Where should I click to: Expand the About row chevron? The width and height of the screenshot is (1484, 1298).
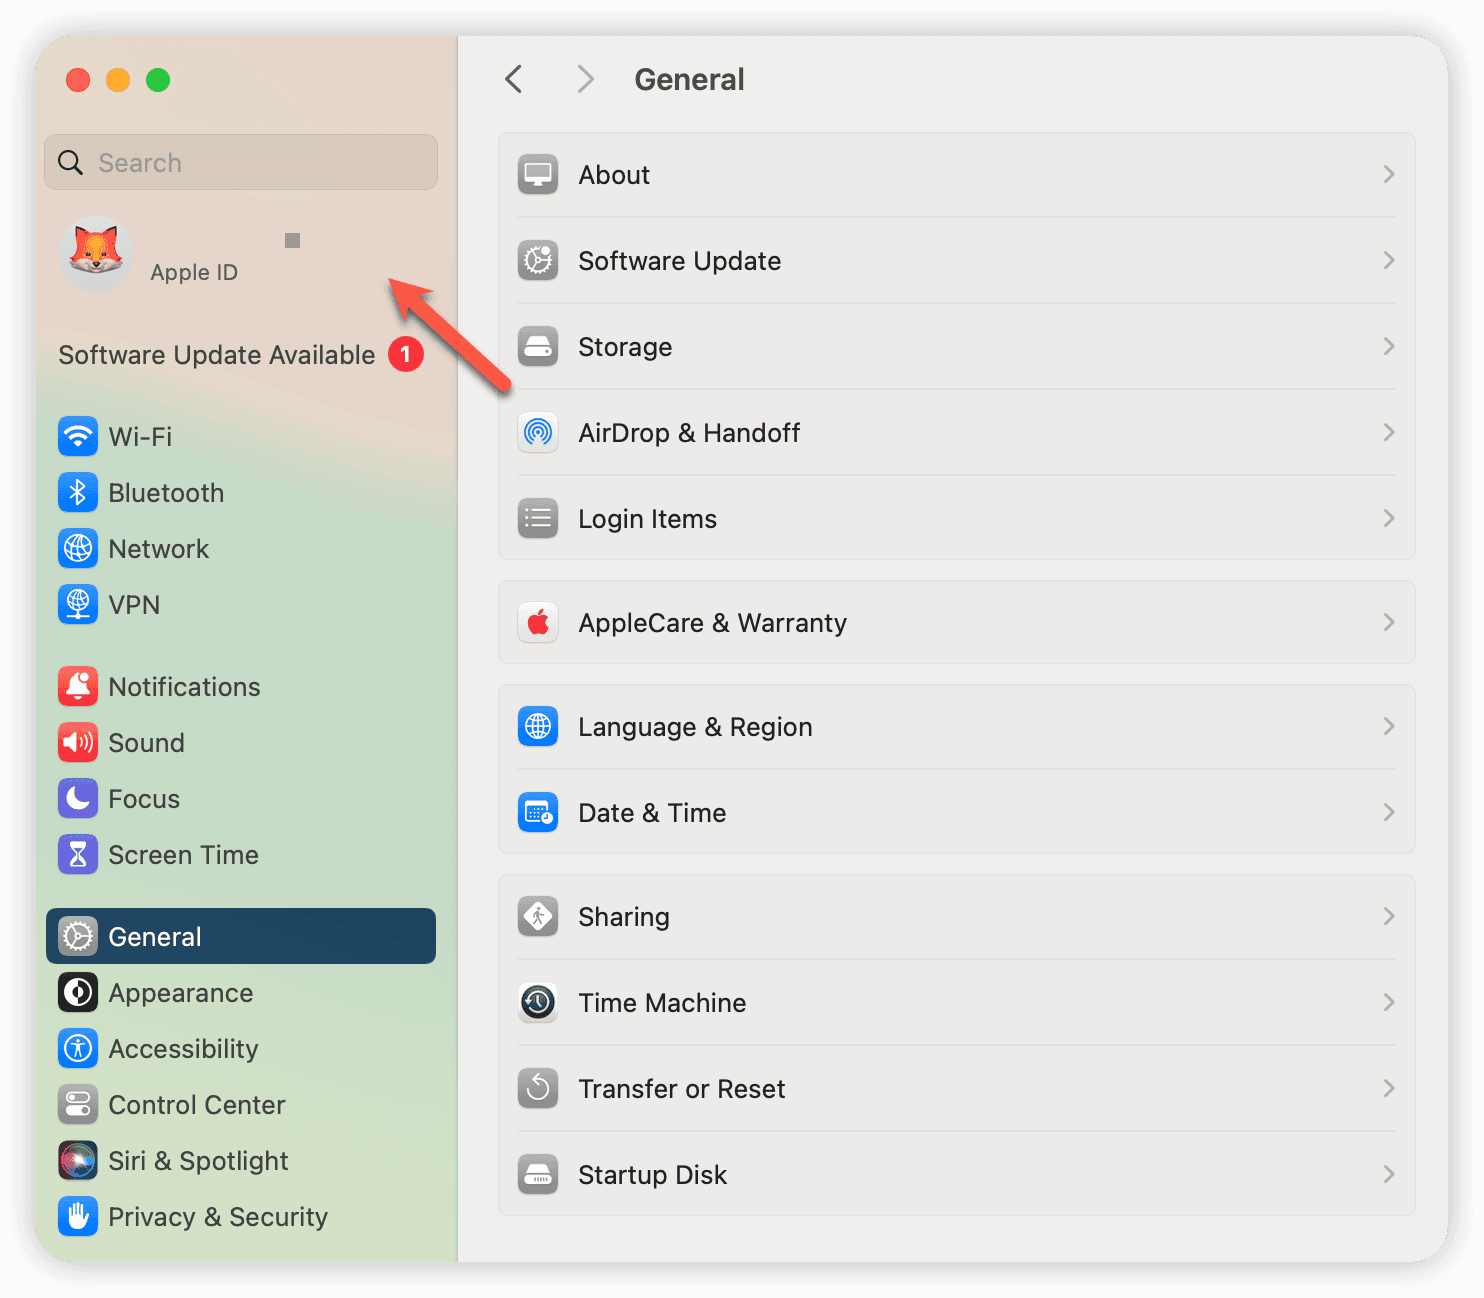(x=1389, y=174)
